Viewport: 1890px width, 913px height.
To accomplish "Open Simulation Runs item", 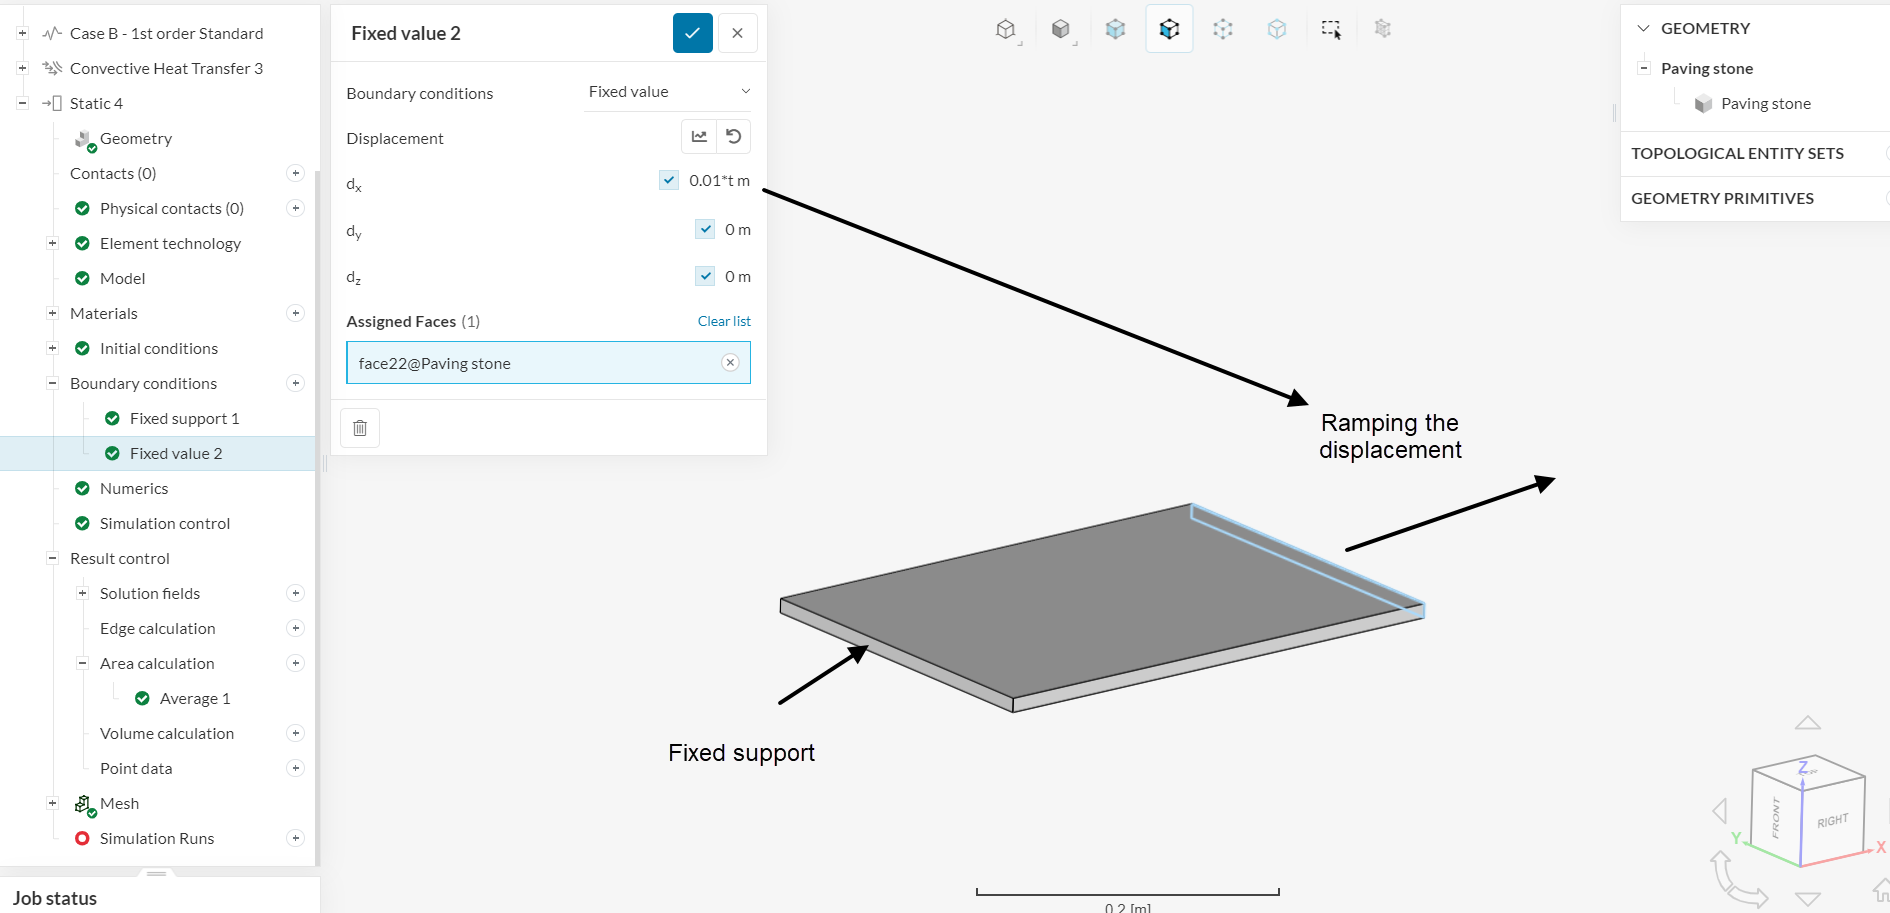I will pyautogui.click(x=157, y=838).
